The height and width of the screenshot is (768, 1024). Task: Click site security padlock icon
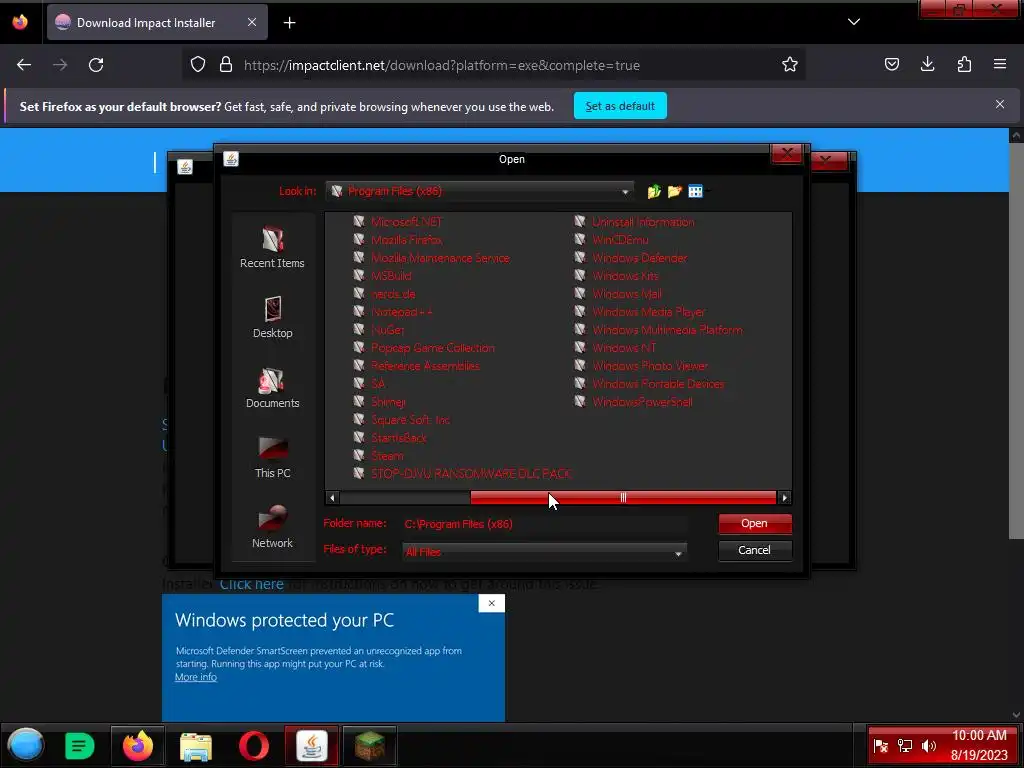[x=226, y=64]
